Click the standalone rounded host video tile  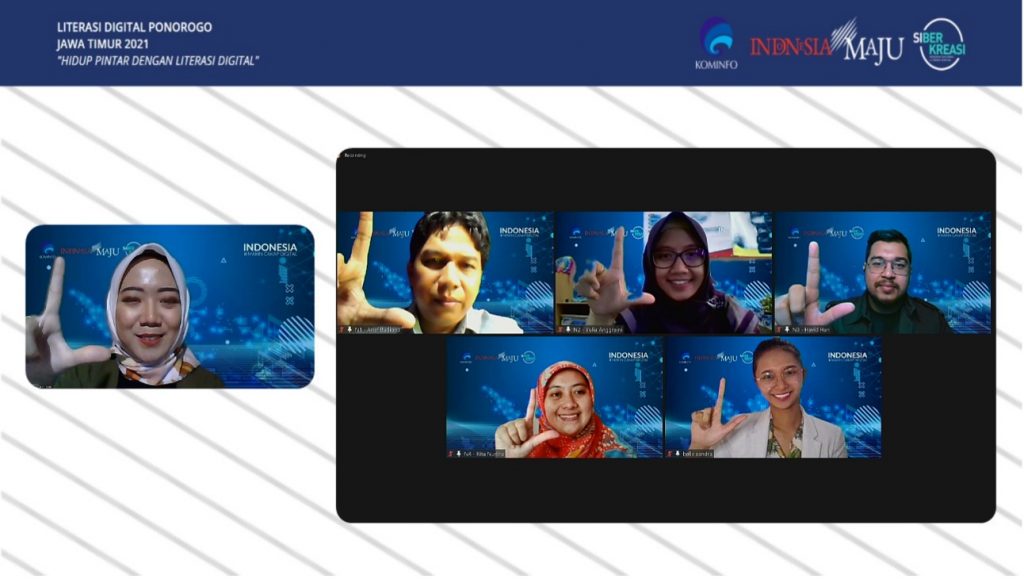170,306
